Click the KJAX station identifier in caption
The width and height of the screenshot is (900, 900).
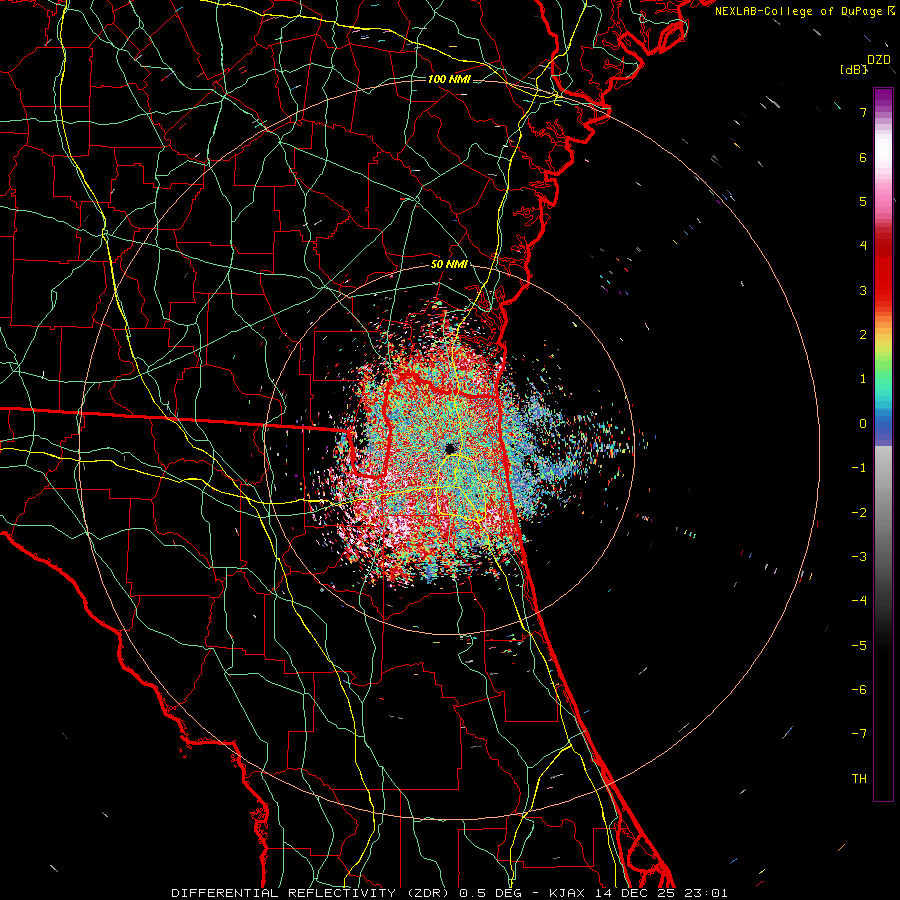click(567, 893)
